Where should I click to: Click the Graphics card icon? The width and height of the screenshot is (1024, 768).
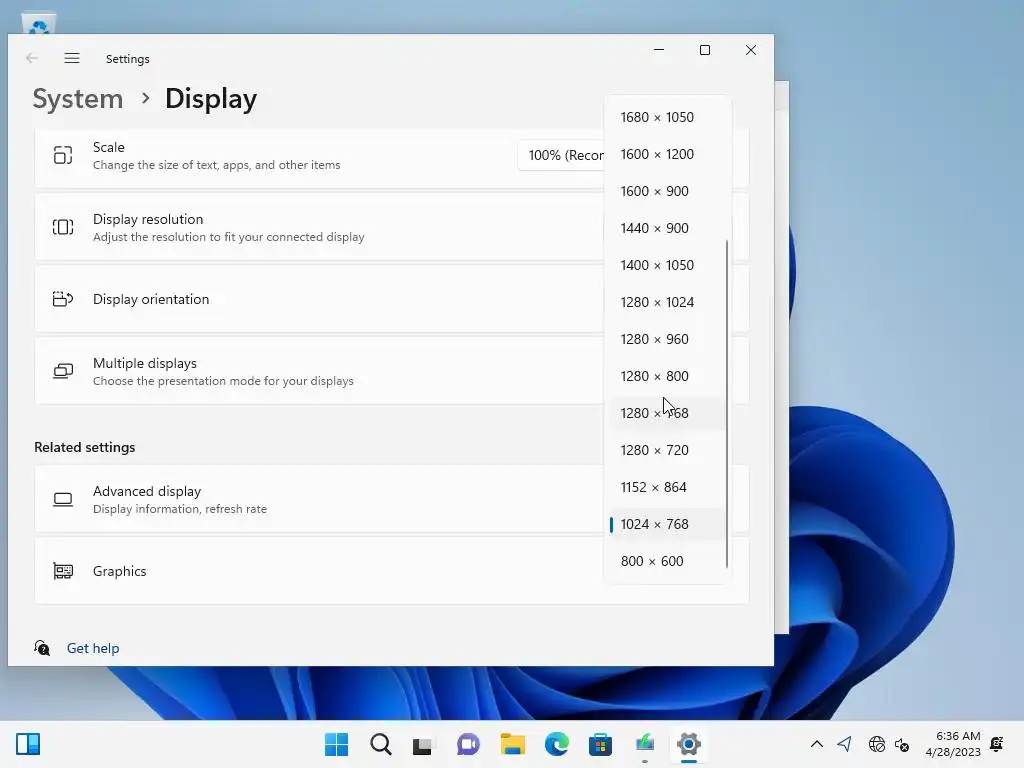pyautogui.click(x=63, y=571)
